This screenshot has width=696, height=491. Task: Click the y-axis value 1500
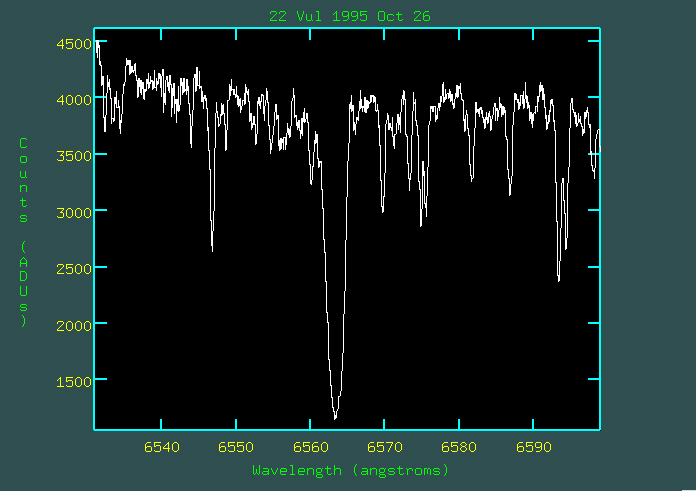pos(74,382)
